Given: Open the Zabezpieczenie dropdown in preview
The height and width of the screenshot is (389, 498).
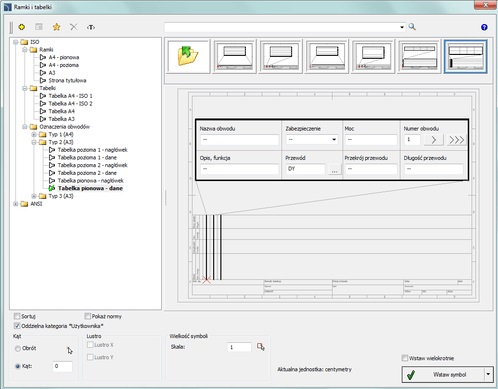Looking at the screenshot, I should click(x=334, y=139).
